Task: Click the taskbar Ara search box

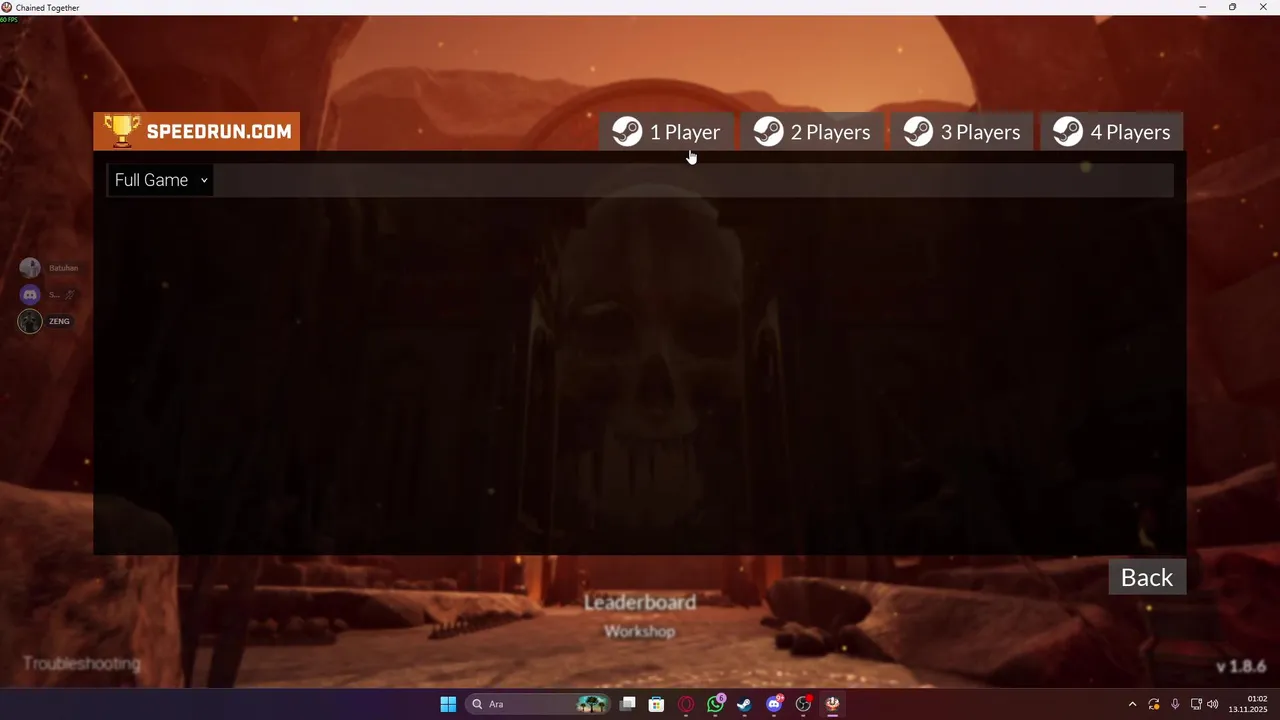Action: [x=540, y=704]
